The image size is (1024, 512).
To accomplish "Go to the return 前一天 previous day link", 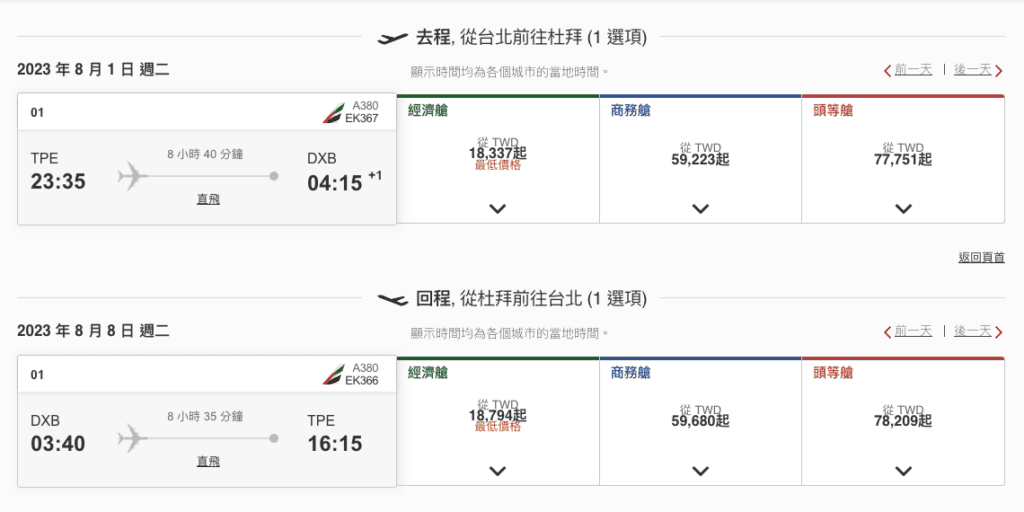I will point(913,332).
